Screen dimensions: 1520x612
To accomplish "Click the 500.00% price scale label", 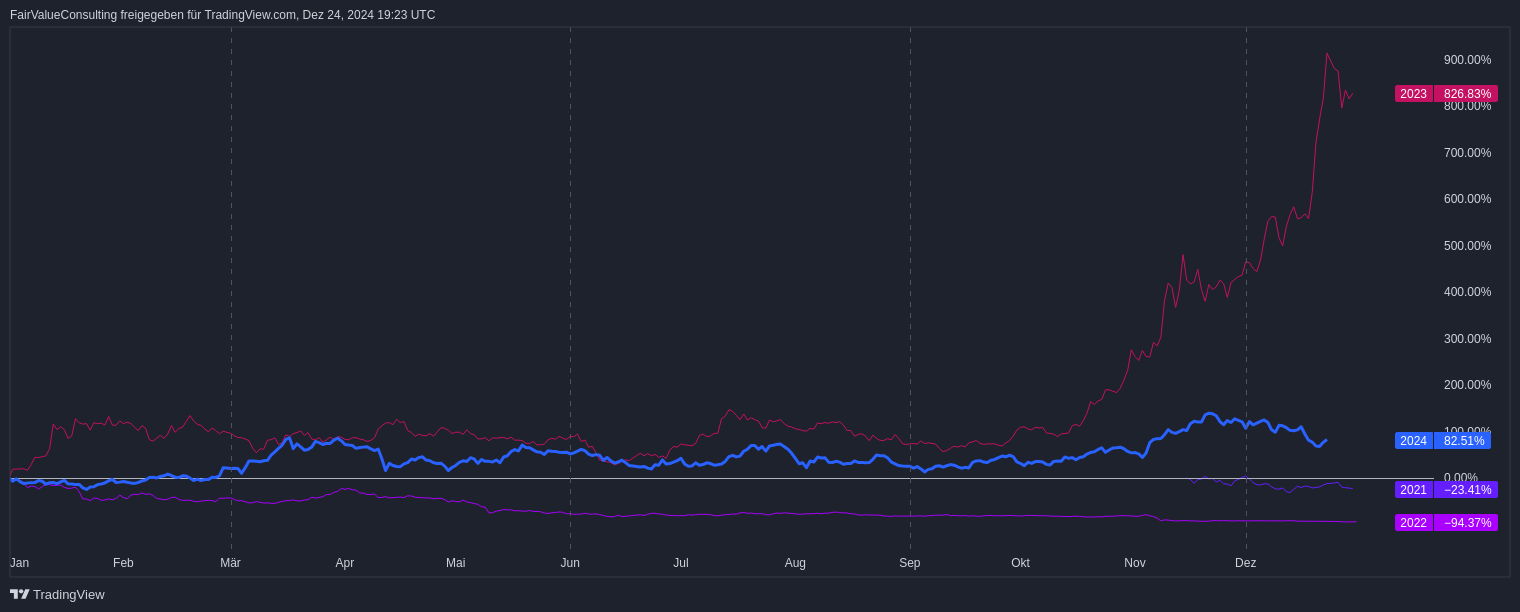I will 1467,246.
